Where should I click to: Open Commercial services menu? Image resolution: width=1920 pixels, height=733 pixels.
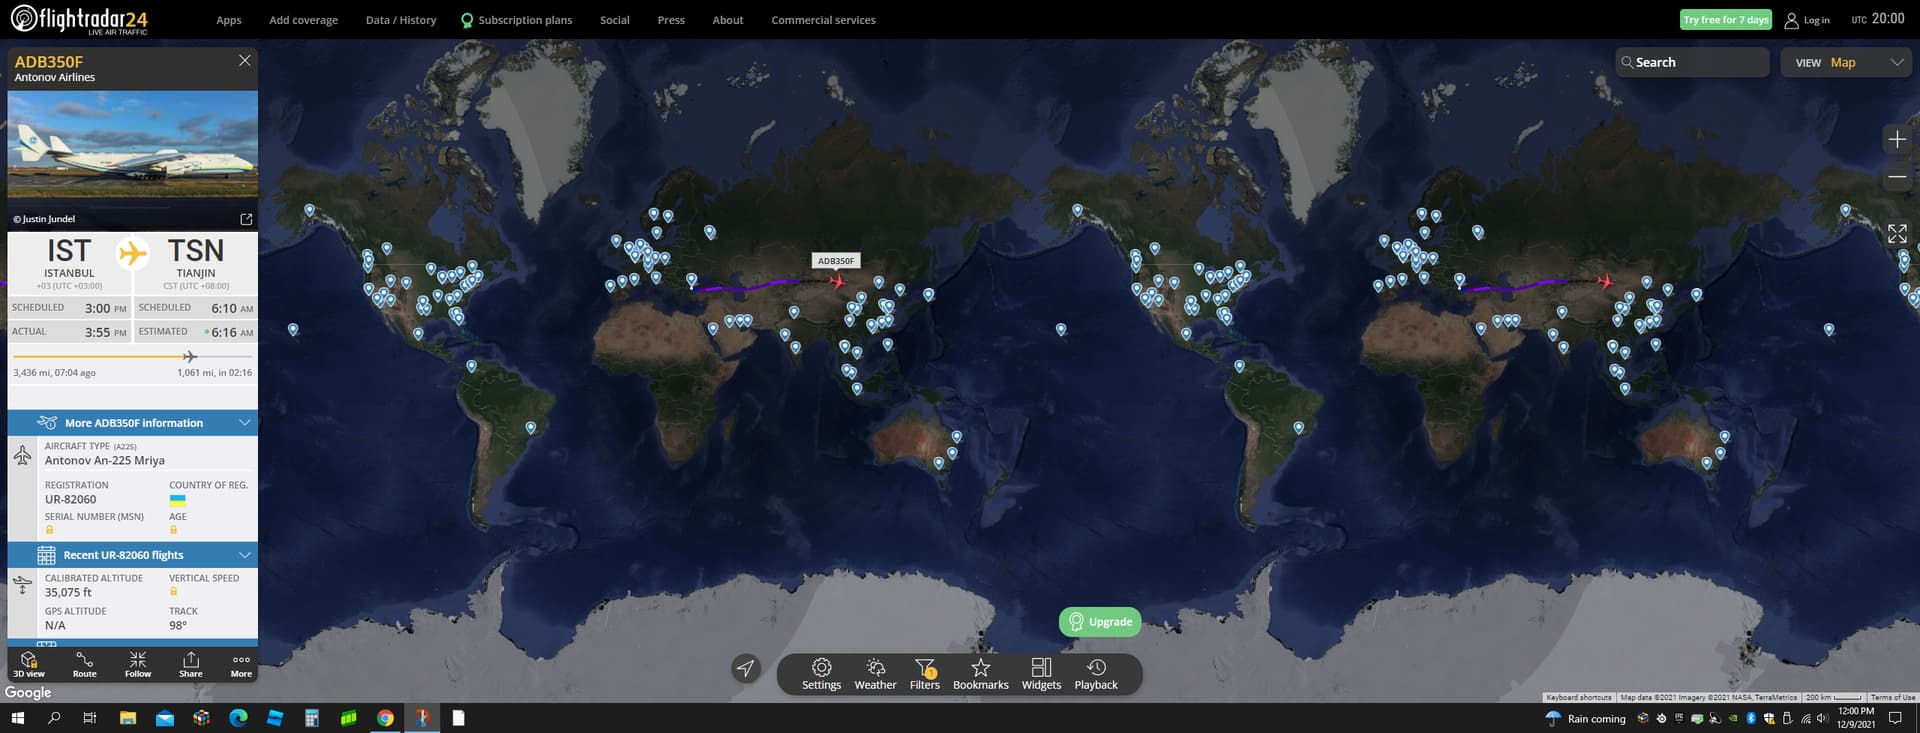(823, 20)
